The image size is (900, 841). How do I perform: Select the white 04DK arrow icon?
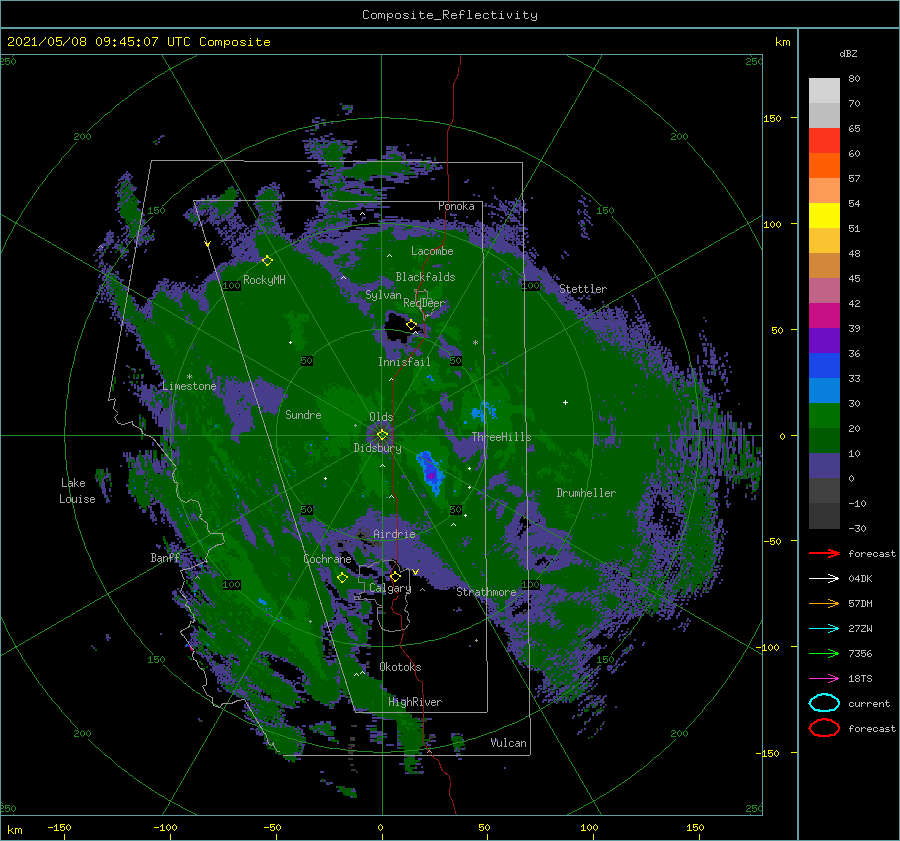pos(824,579)
